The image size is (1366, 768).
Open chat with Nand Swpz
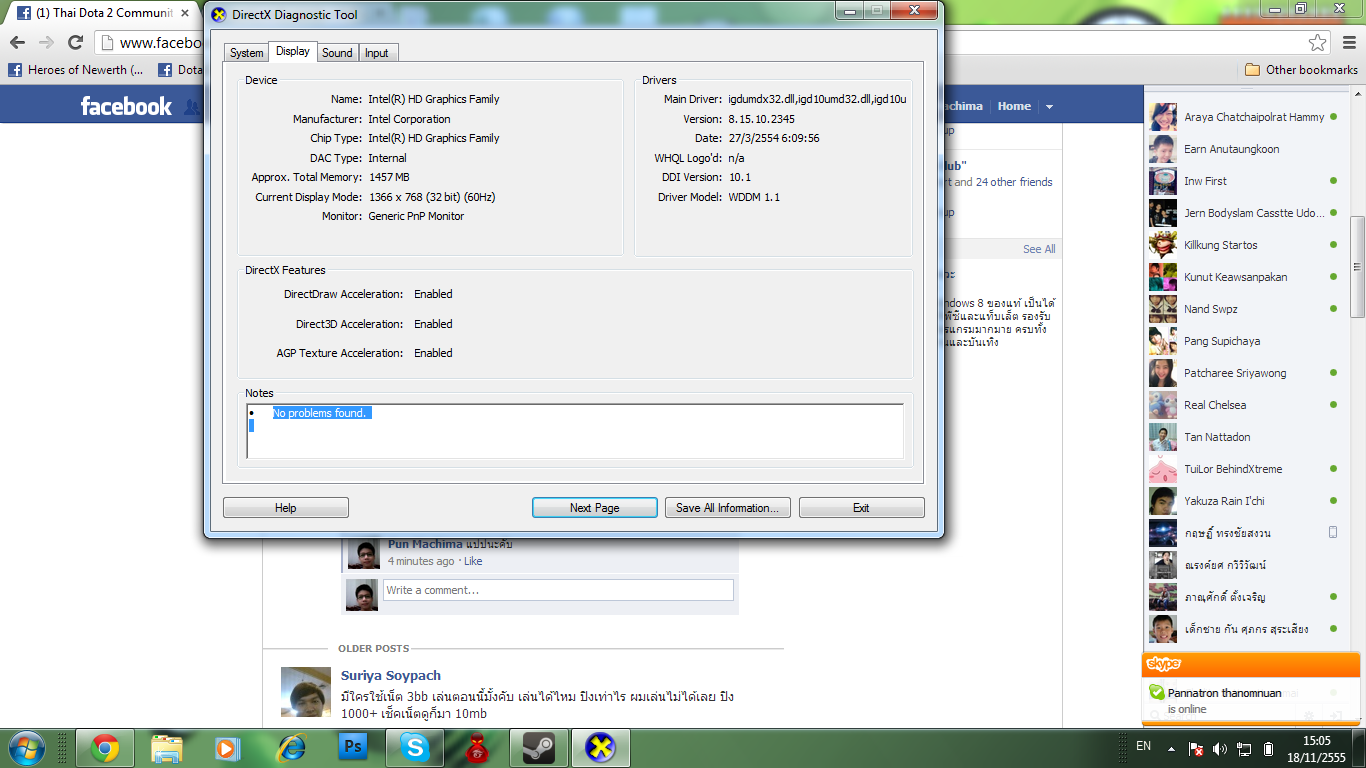pyautogui.click(x=1243, y=309)
